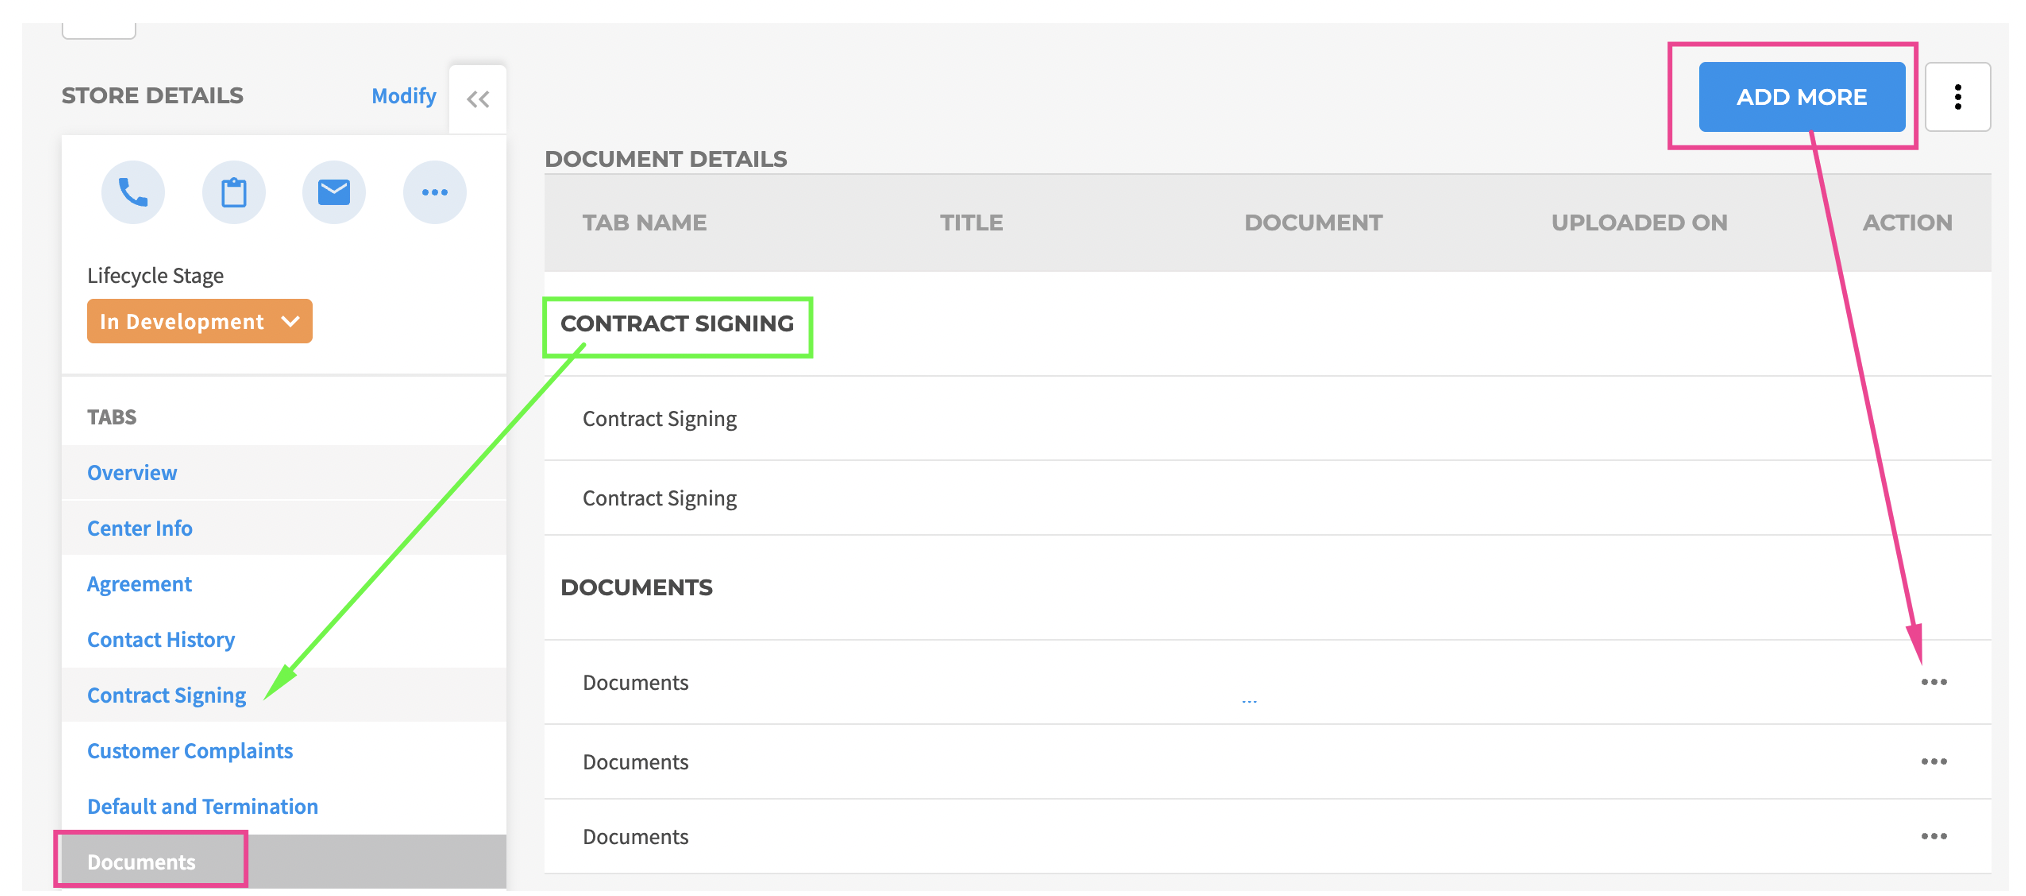Image resolution: width=2026 pixels, height=896 pixels.
Task: Open action menu for first Documents row
Action: [1933, 682]
